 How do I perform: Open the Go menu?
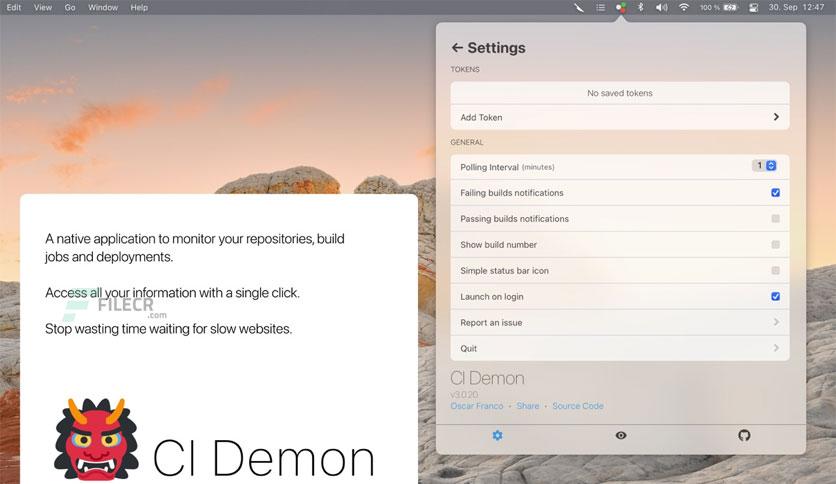coord(70,7)
